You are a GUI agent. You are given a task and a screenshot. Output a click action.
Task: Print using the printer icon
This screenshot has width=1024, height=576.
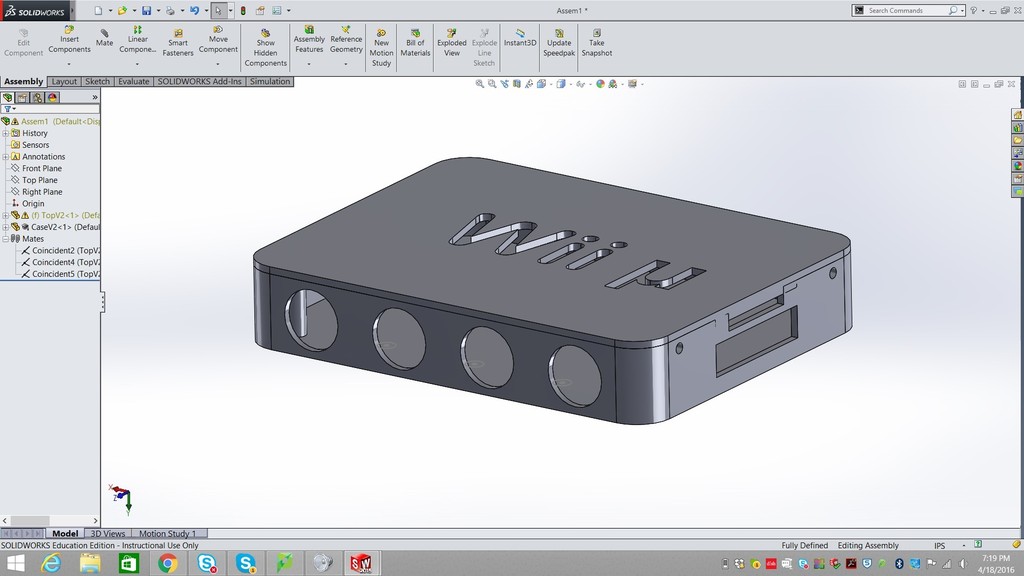[x=170, y=10]
